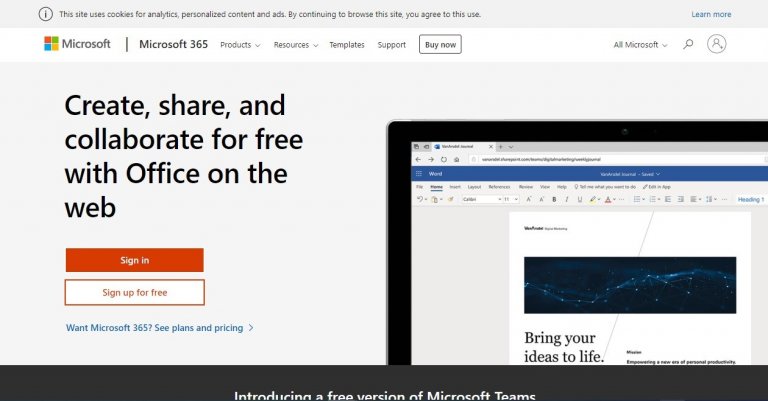Click browser forward arrow in the laptop image
The height and width of the screenshot is (401, 768).
click(431, 160)
